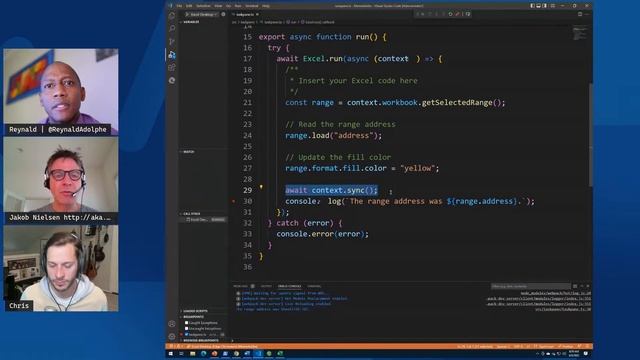
Task: Open the Help menu
Action: tap(266, 6)
